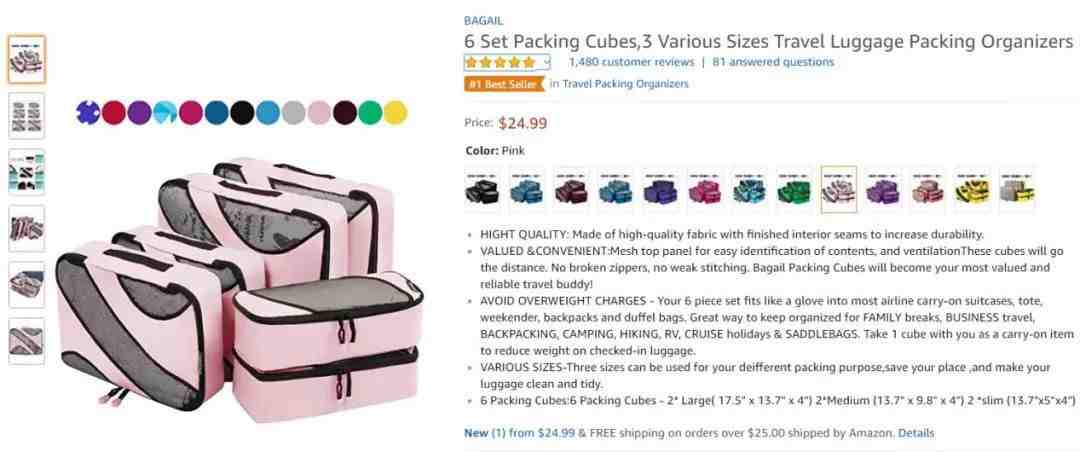Image resolution: width=1080 pixels, height=452 pixels.
Task: Select the yellow packing cubes color option
Action: (x=972, y=189)
